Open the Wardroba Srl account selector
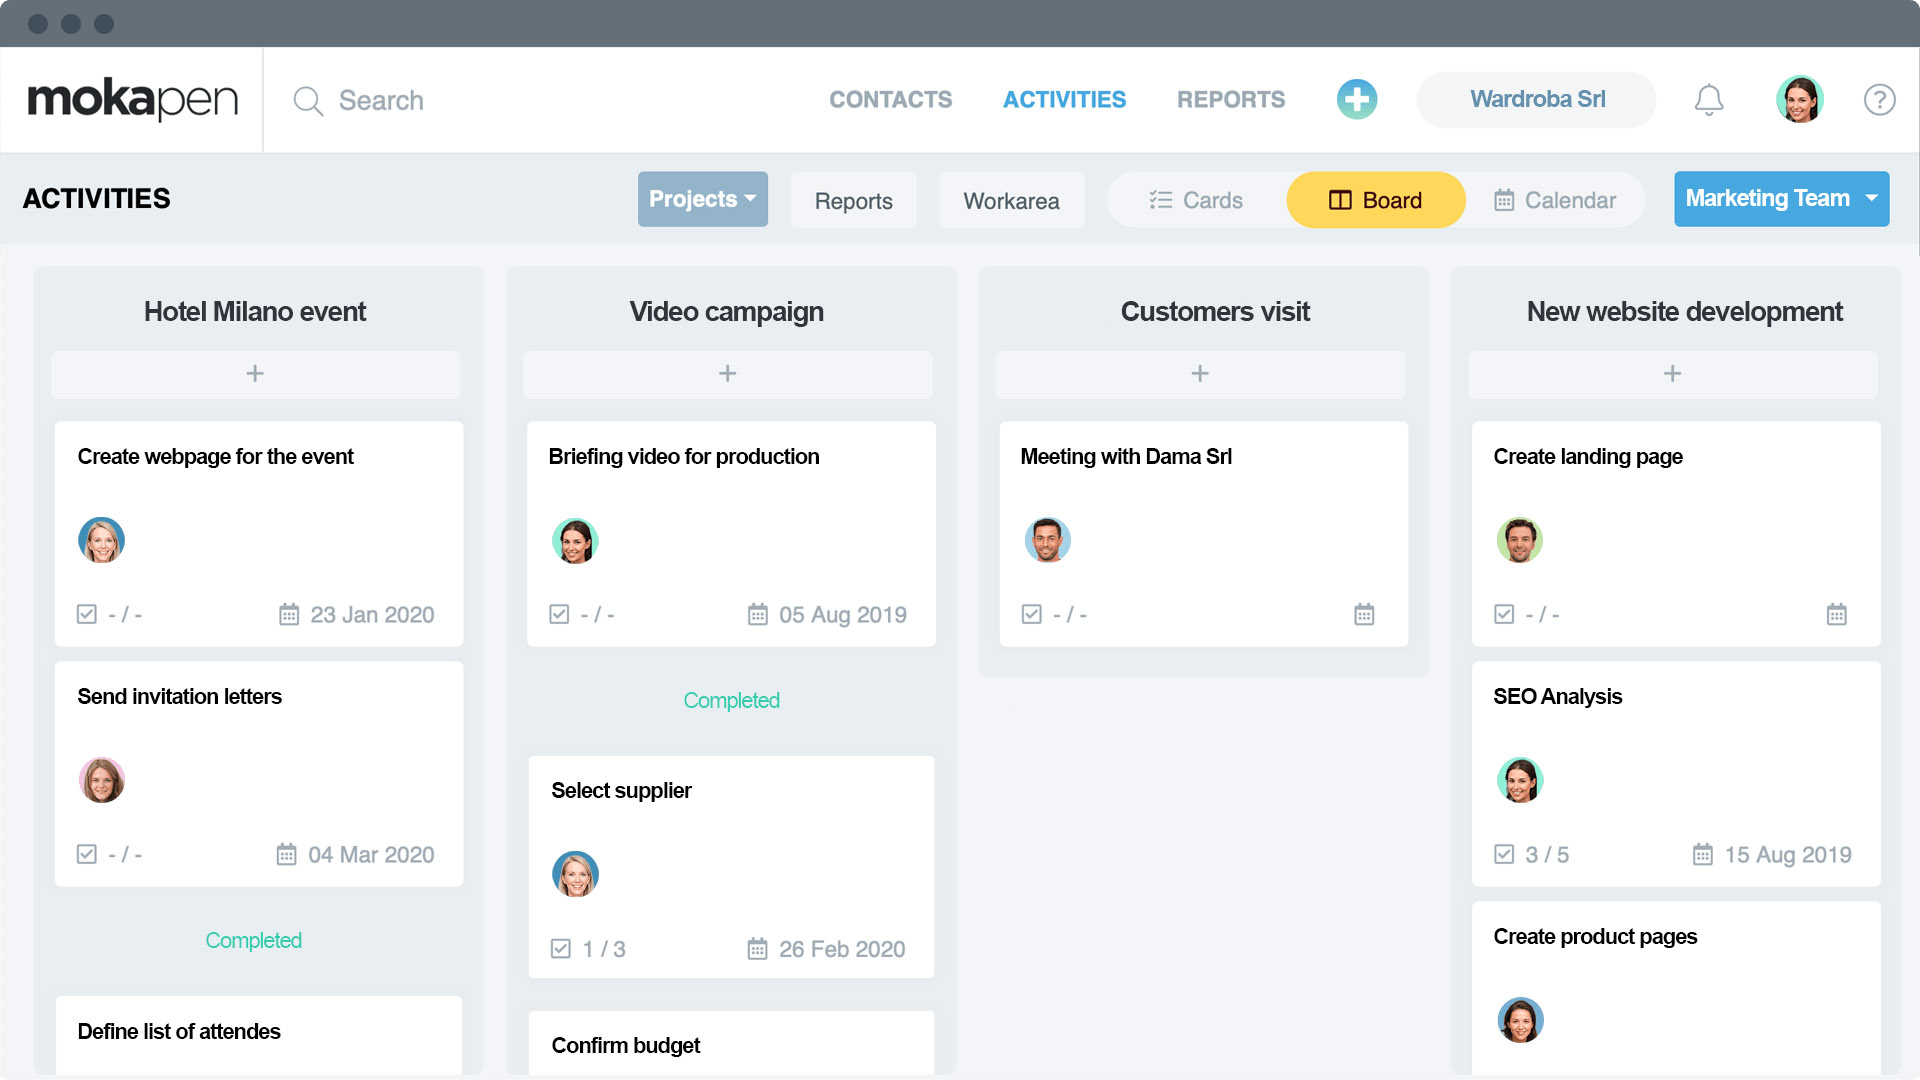Image resolution: width=1920 pixels, height=1080 pixels. click(1536, 99)
